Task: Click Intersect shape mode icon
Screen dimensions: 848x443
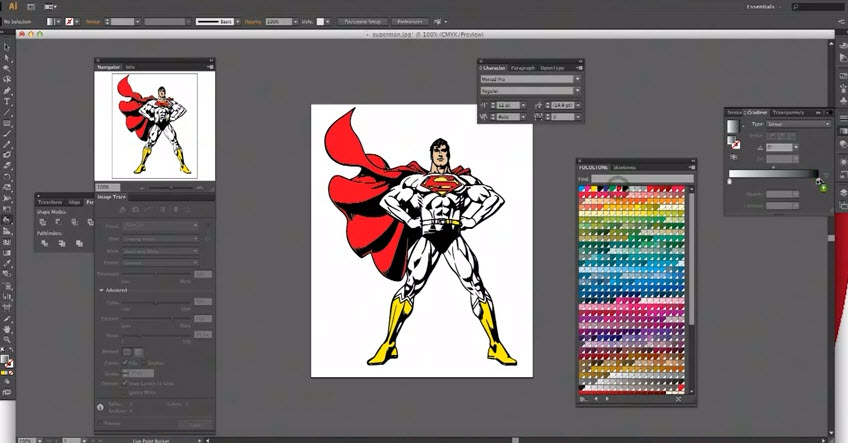Action: (x=75, y=222)
